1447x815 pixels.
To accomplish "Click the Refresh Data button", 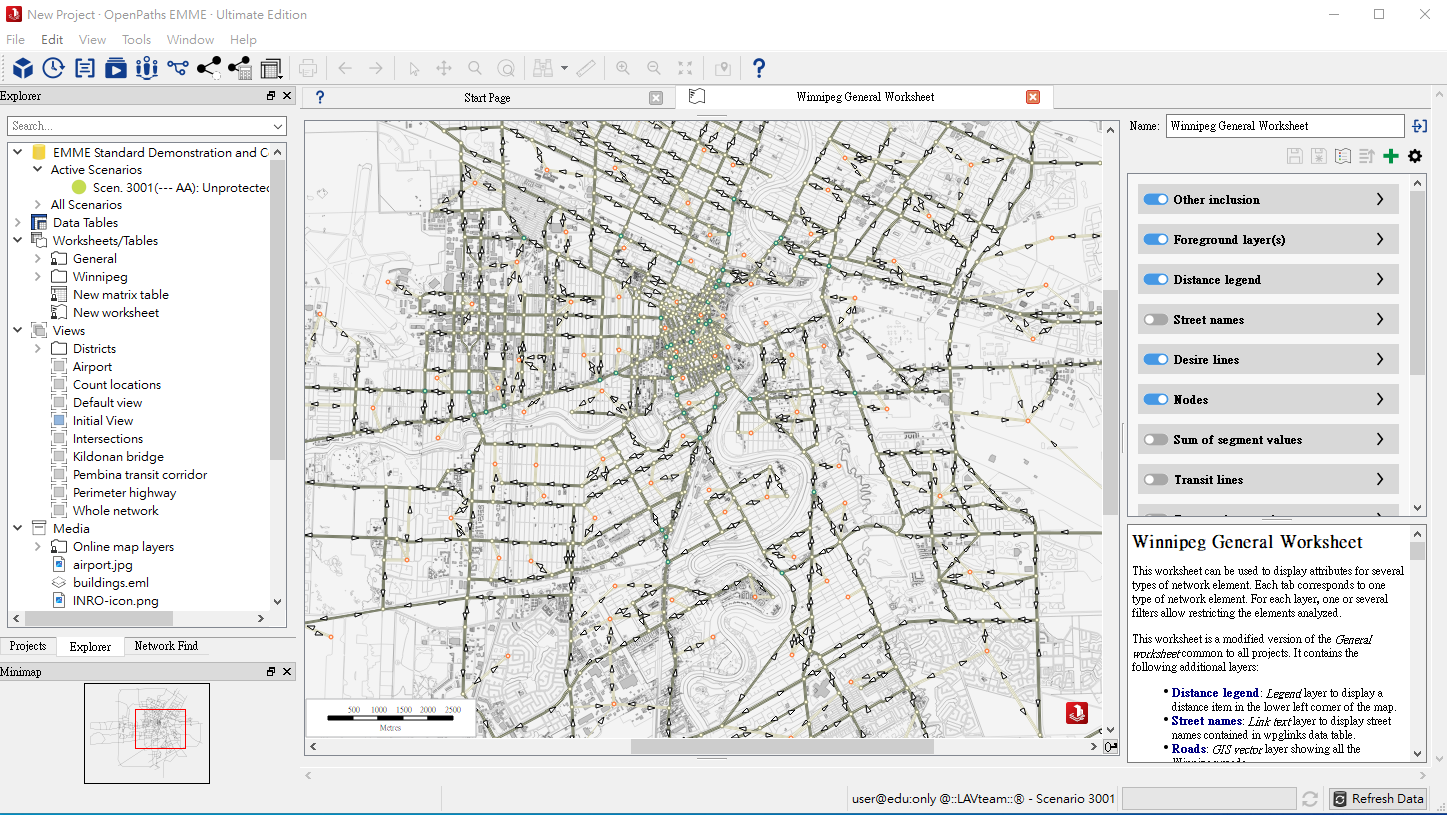I will (x=1379, y=798).
